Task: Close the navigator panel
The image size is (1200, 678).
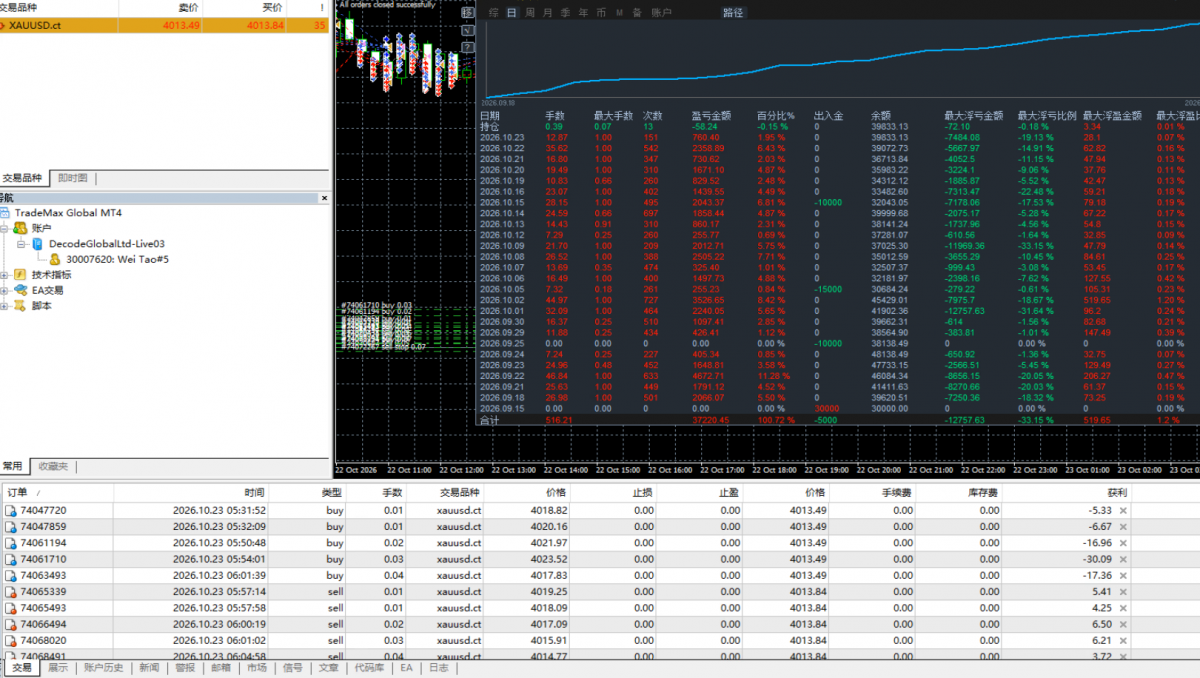Action: [324, 198]
